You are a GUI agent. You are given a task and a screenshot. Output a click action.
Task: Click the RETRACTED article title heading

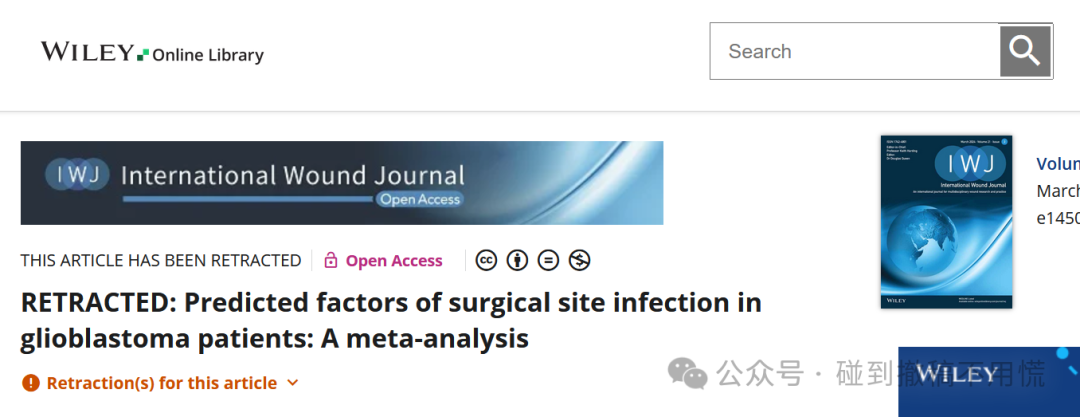coord(391,321)
